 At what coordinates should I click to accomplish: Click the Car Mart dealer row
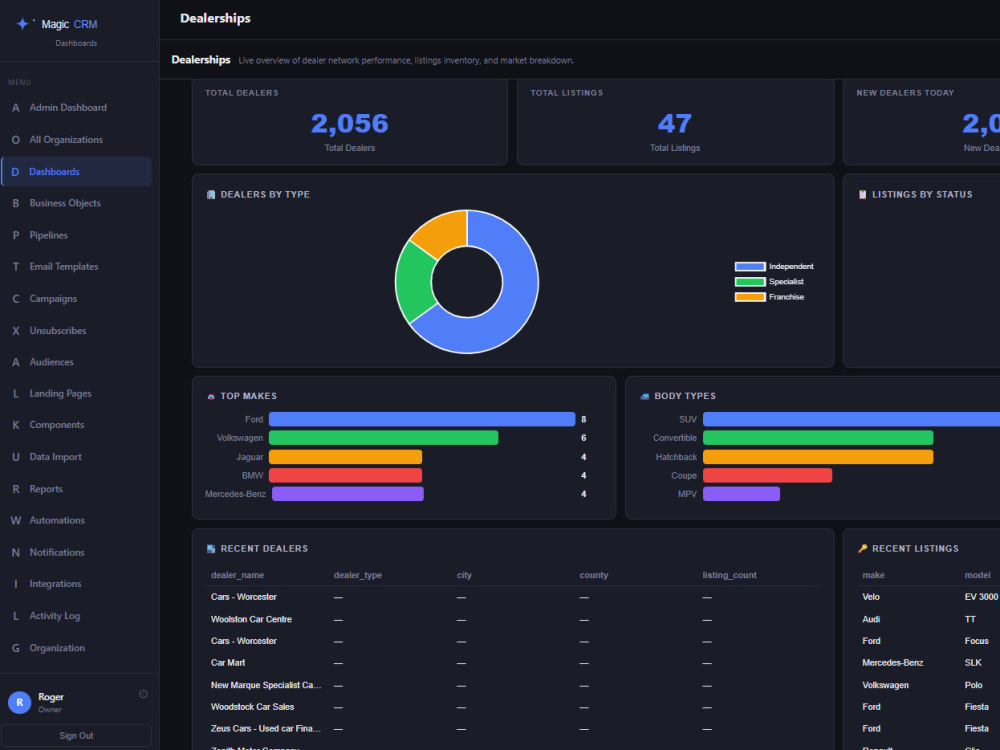513,663
